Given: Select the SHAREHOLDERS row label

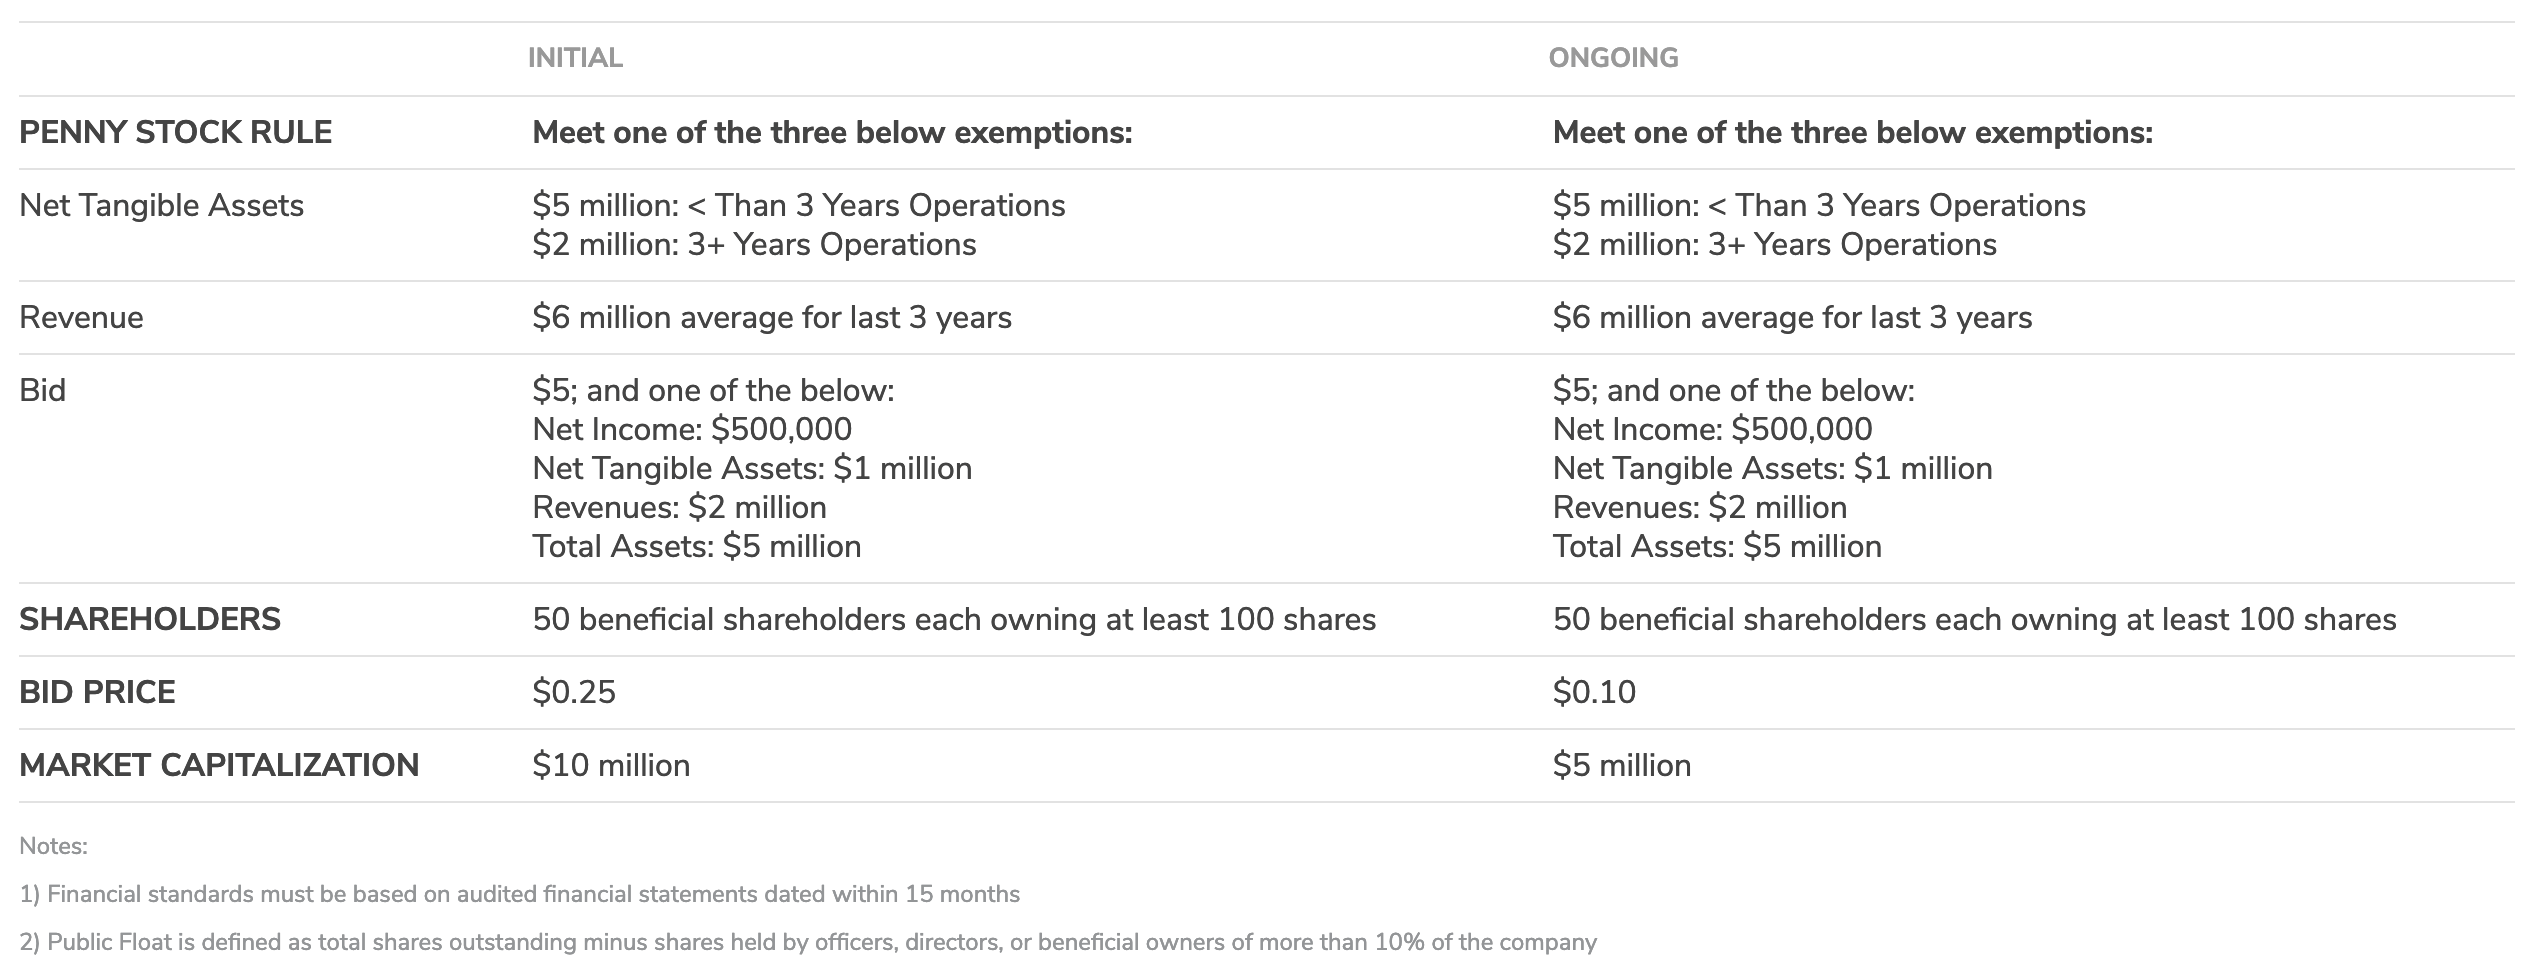Looking at the screenshot, I should [x=150, y=619].
